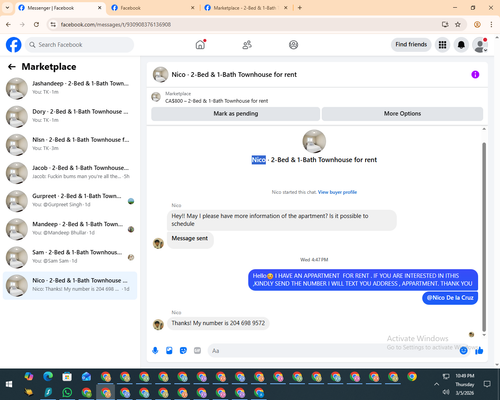
Task: Close the Marketplace listing tab
Action: point(285,8)
